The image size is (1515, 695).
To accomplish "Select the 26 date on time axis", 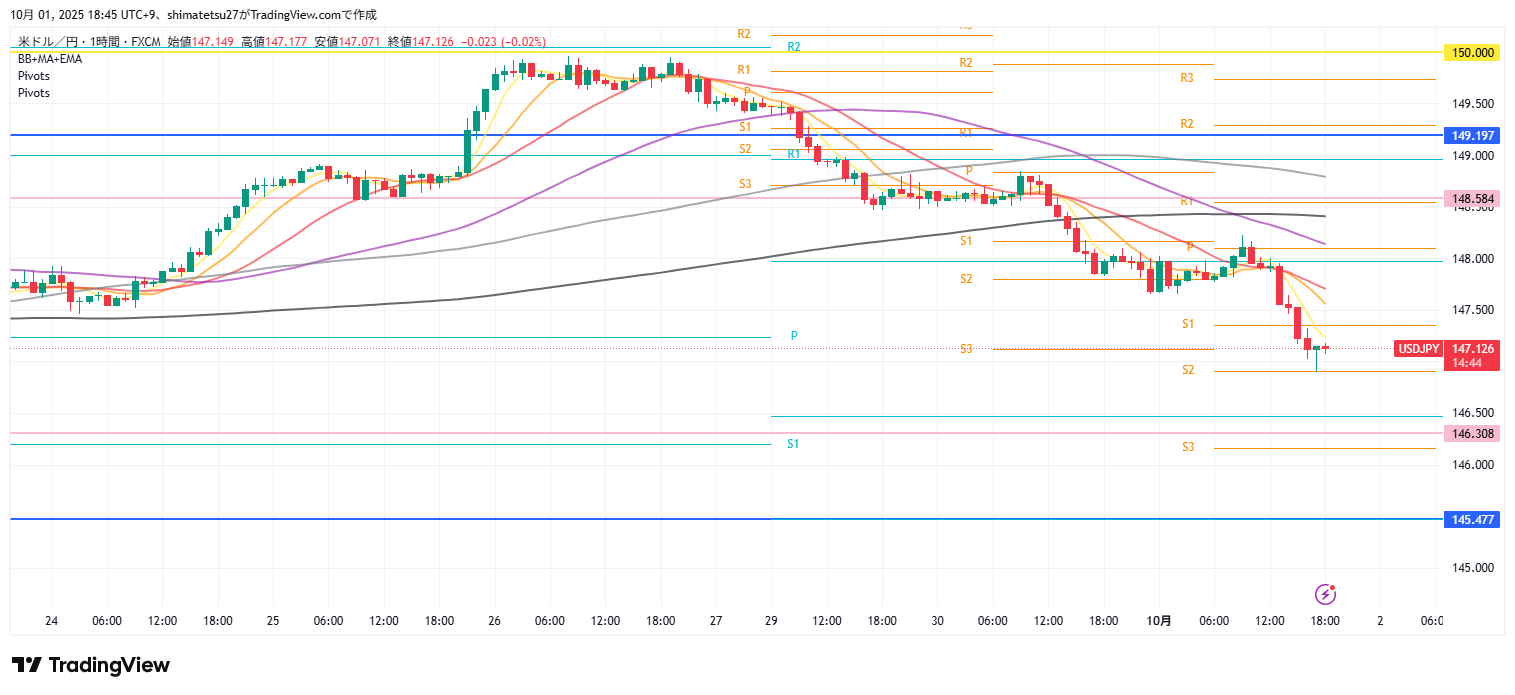I will 494,621.
